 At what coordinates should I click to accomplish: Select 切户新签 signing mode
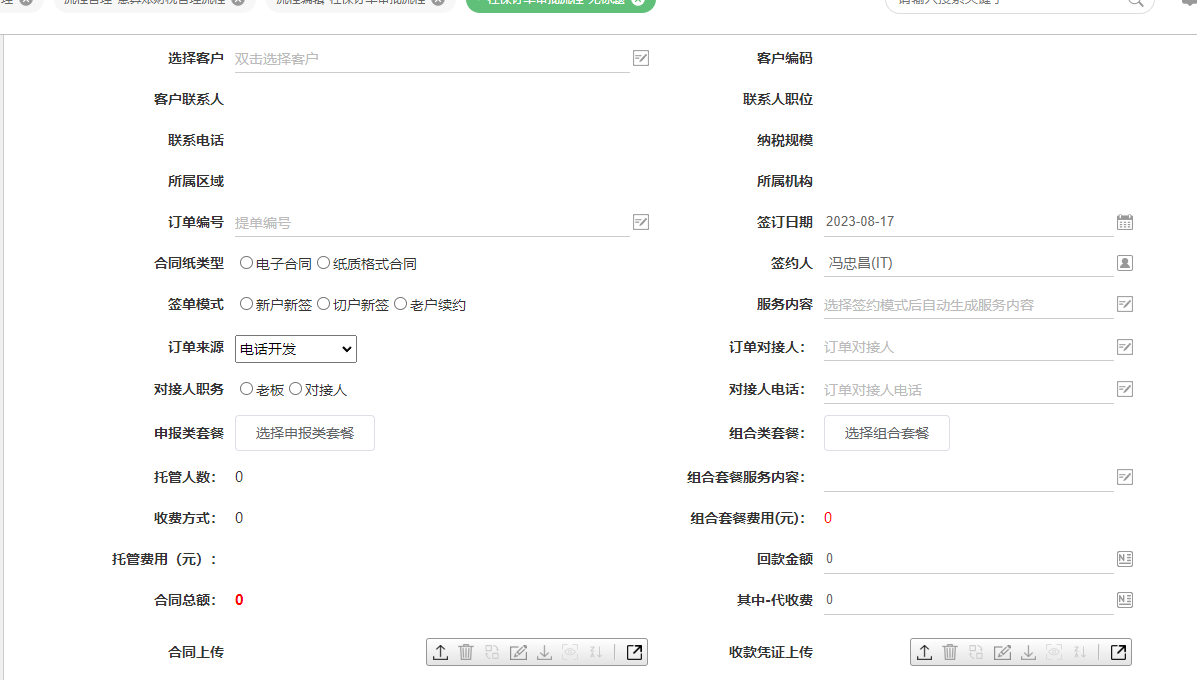pyautogui.click(x=324, y=304)
